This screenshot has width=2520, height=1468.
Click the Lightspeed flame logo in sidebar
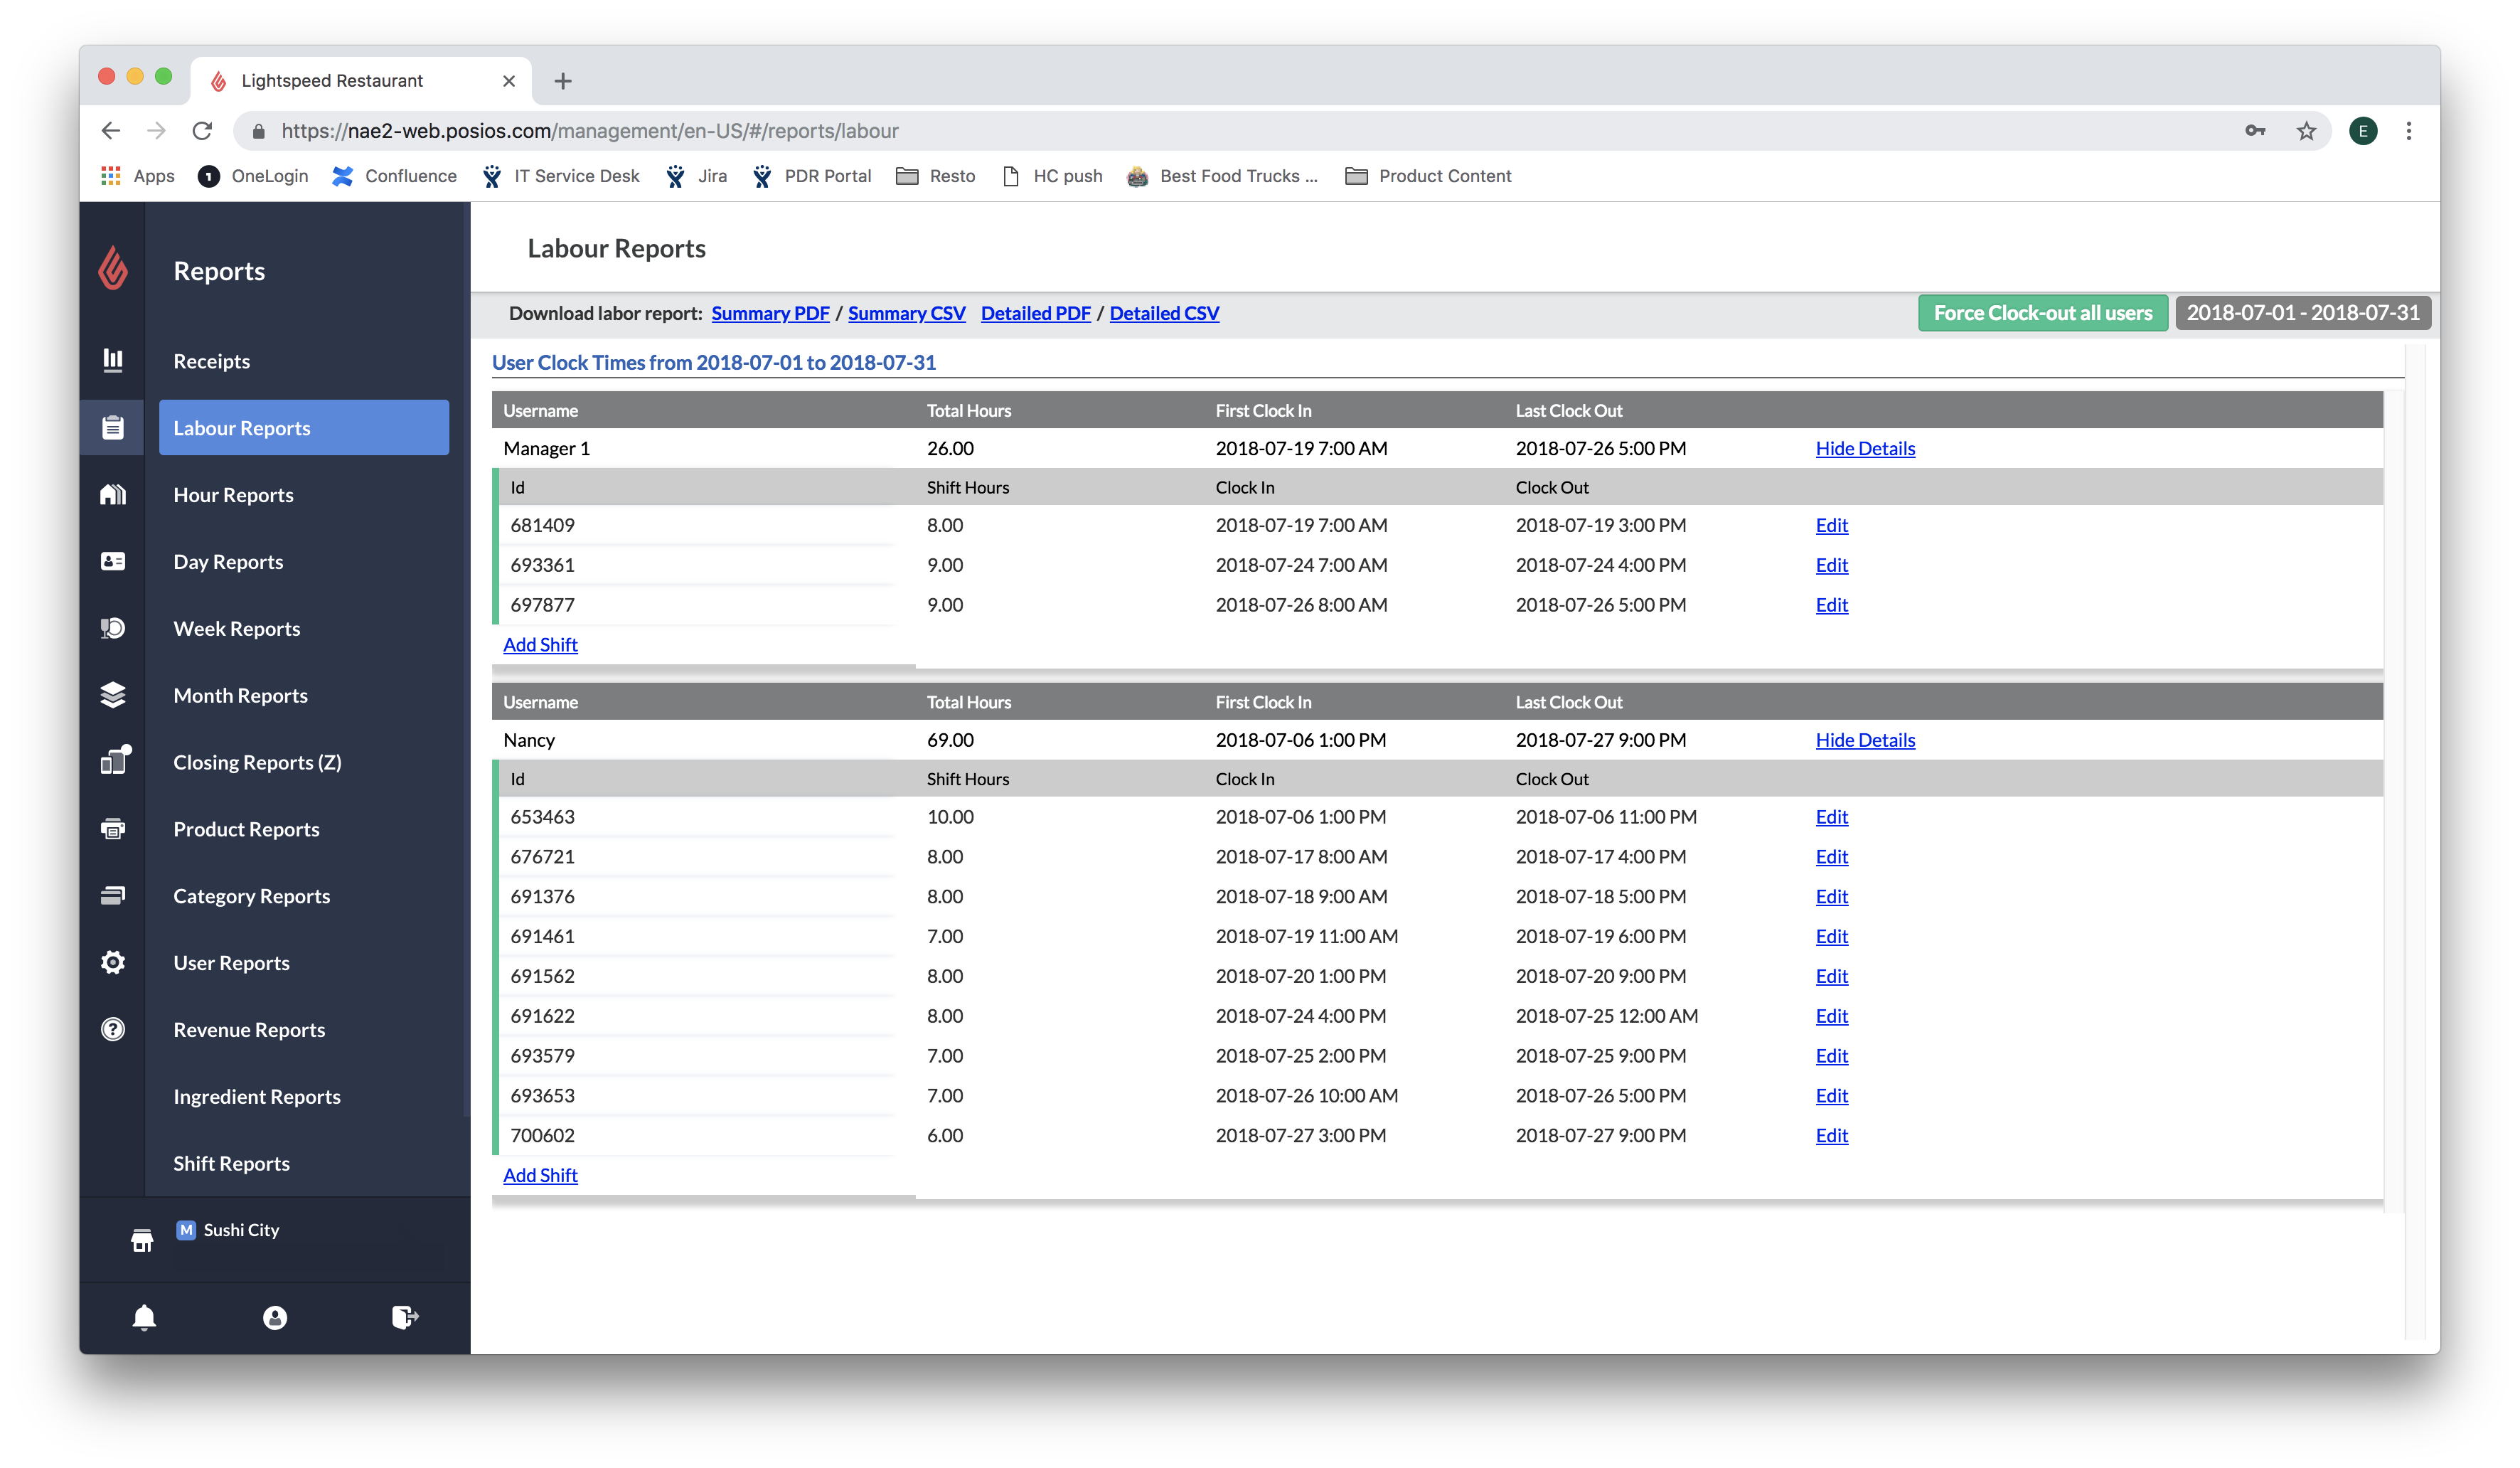(x=113, y=269)
